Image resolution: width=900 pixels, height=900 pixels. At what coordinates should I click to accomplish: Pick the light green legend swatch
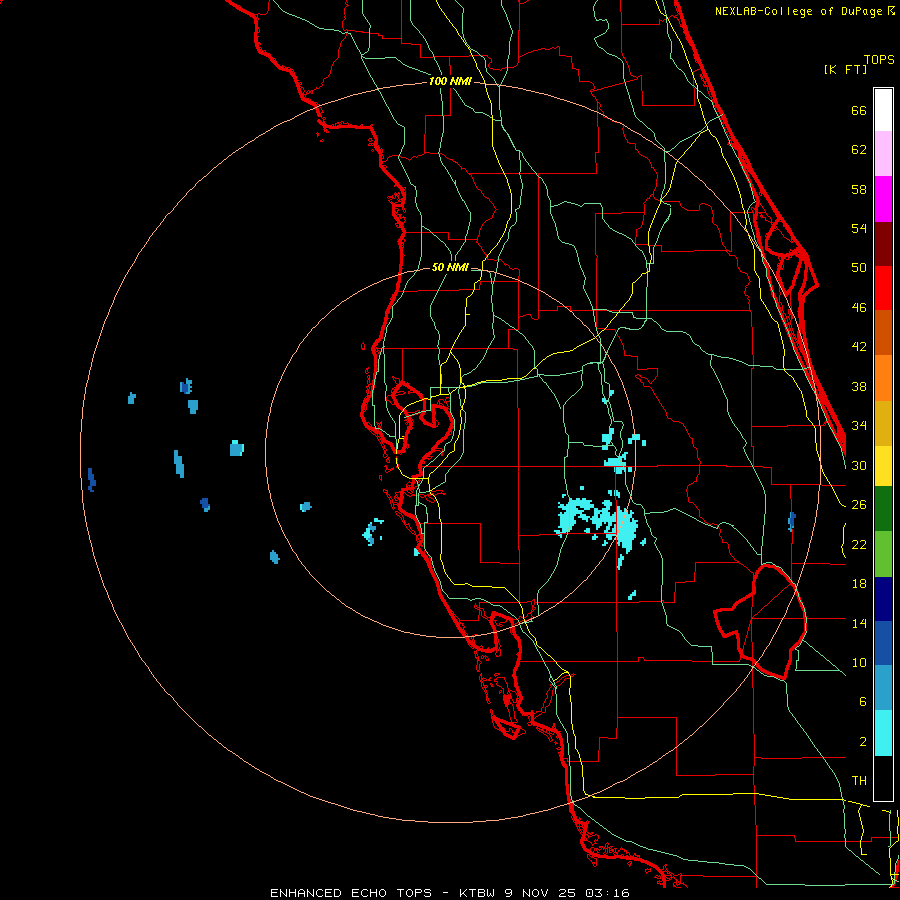(883, 554)
